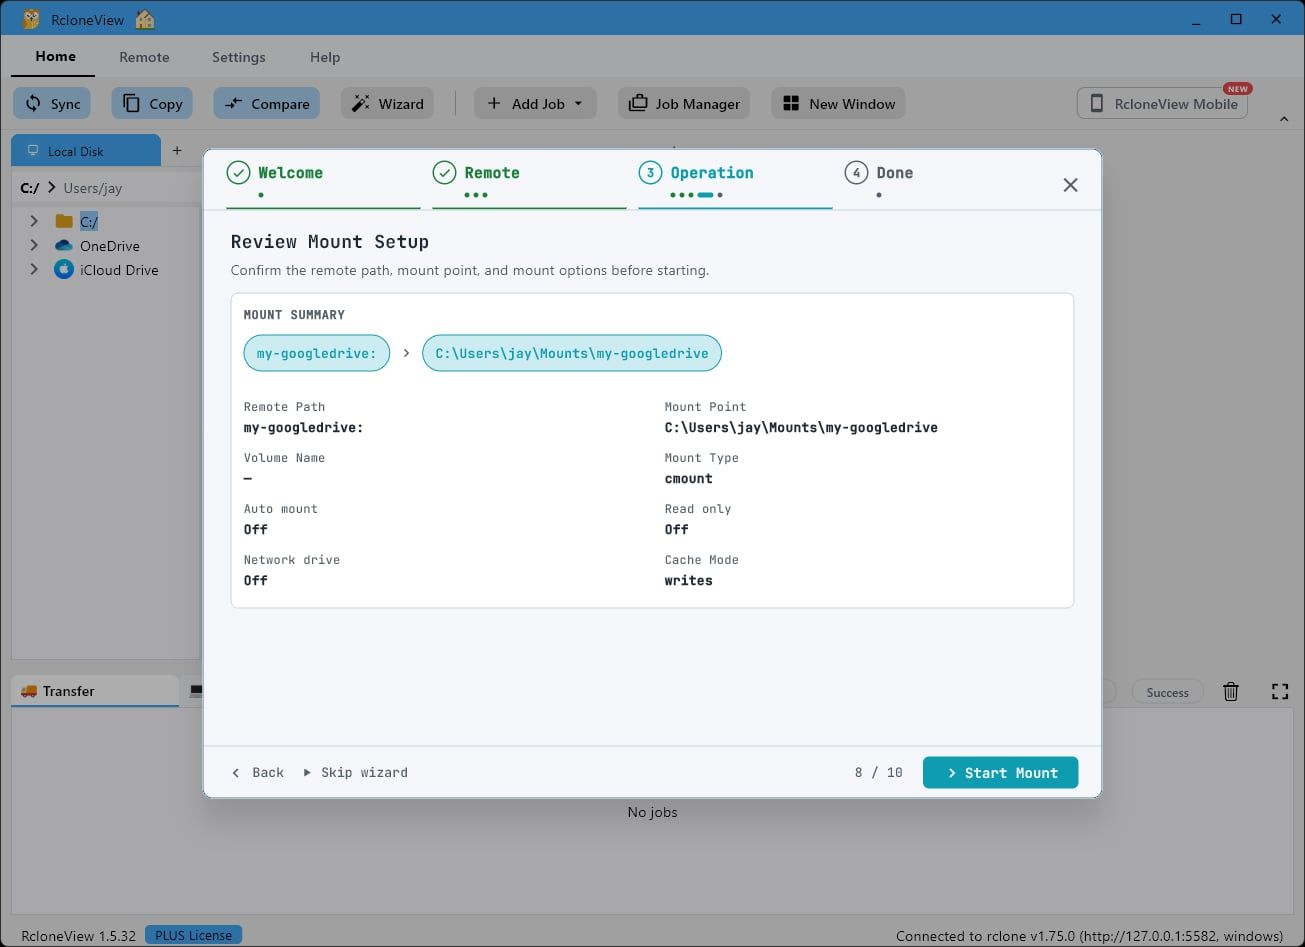This screenshot has height=947, width=1305.
Task: Open the Remote menu tab
Action: [x=144, y=57]
